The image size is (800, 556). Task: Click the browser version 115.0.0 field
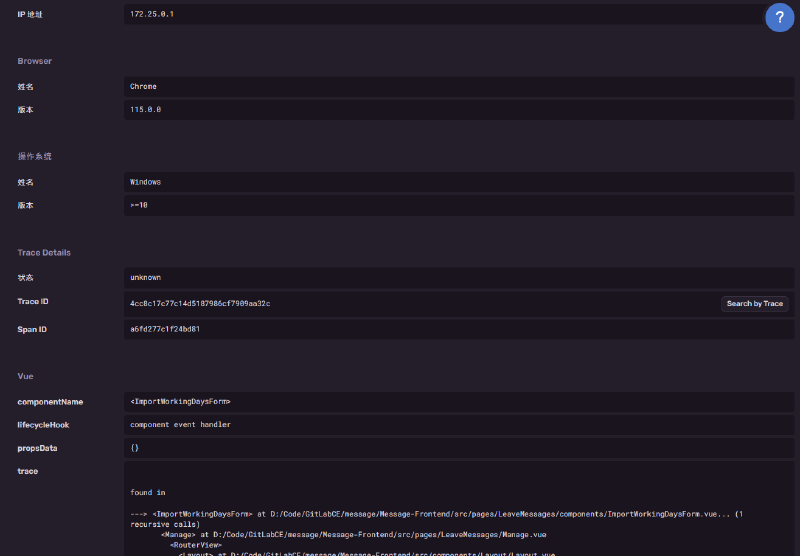click(145, 109)
